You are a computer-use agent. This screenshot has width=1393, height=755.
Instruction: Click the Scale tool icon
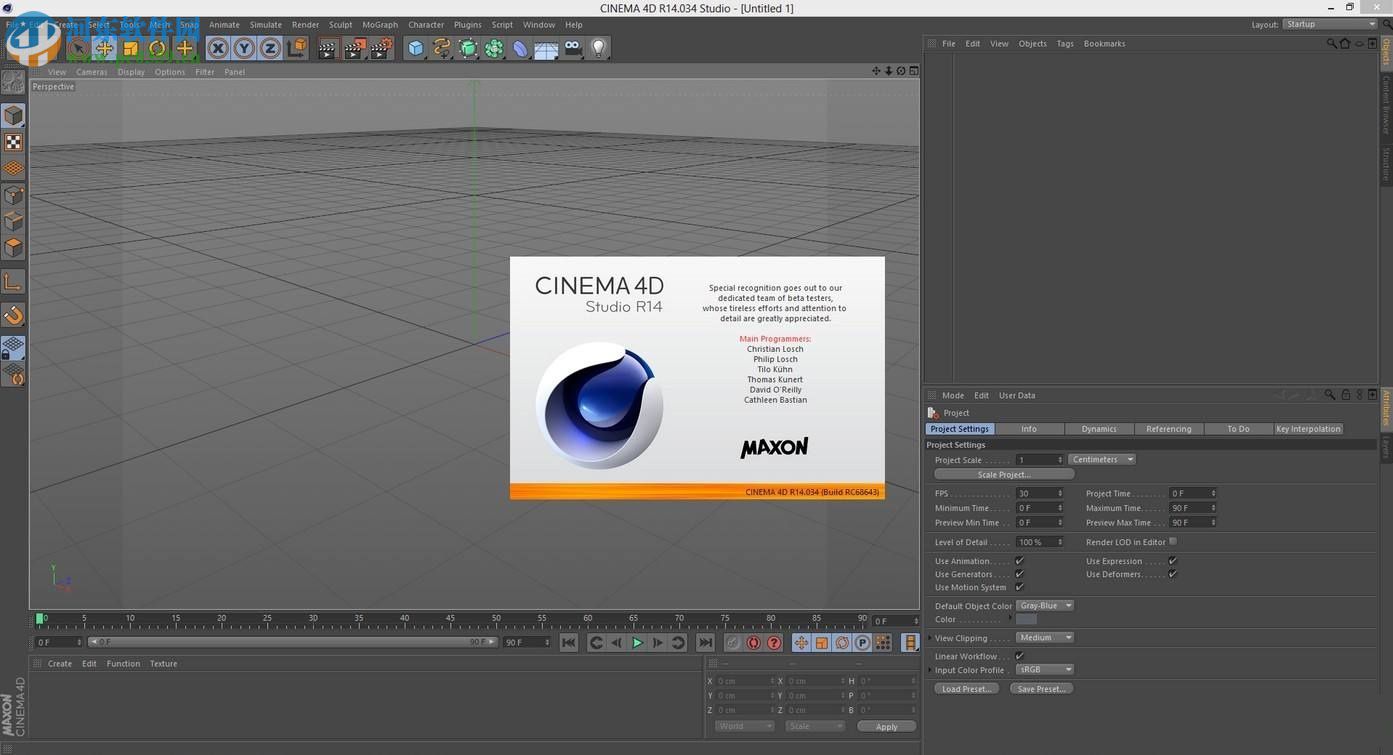click(131, 48)
